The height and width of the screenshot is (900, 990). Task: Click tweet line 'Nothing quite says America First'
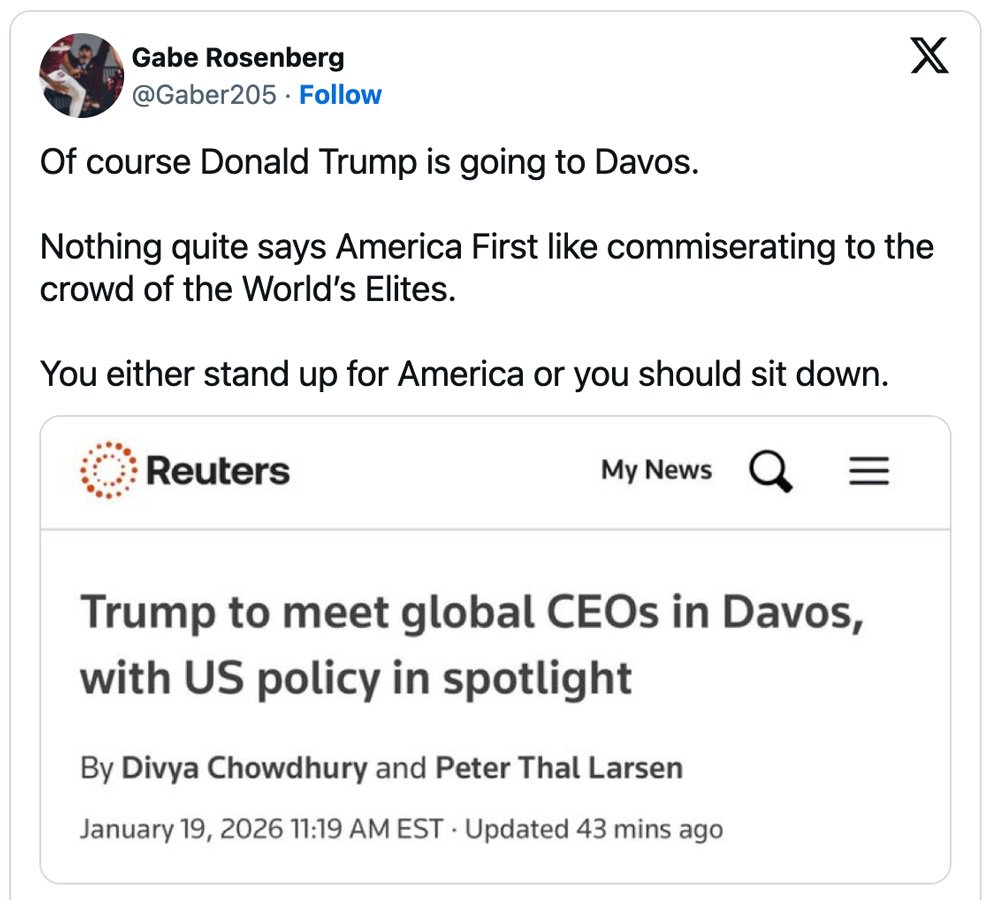486,246
